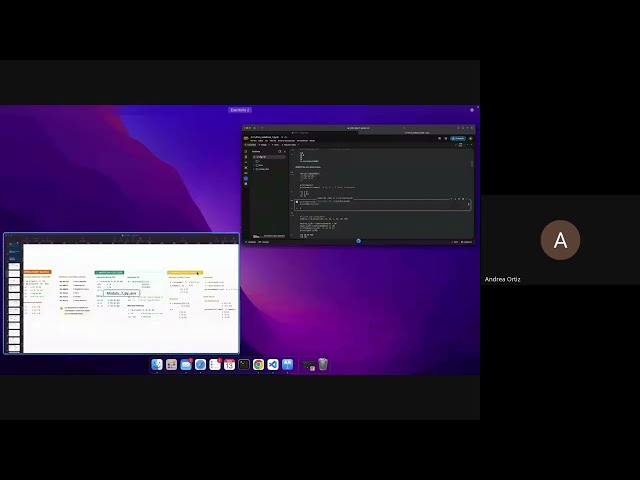The height and width of the screenshot is (480, 640).
Task: Click the browser address bar of Colab window
Action: pos(358,128)
